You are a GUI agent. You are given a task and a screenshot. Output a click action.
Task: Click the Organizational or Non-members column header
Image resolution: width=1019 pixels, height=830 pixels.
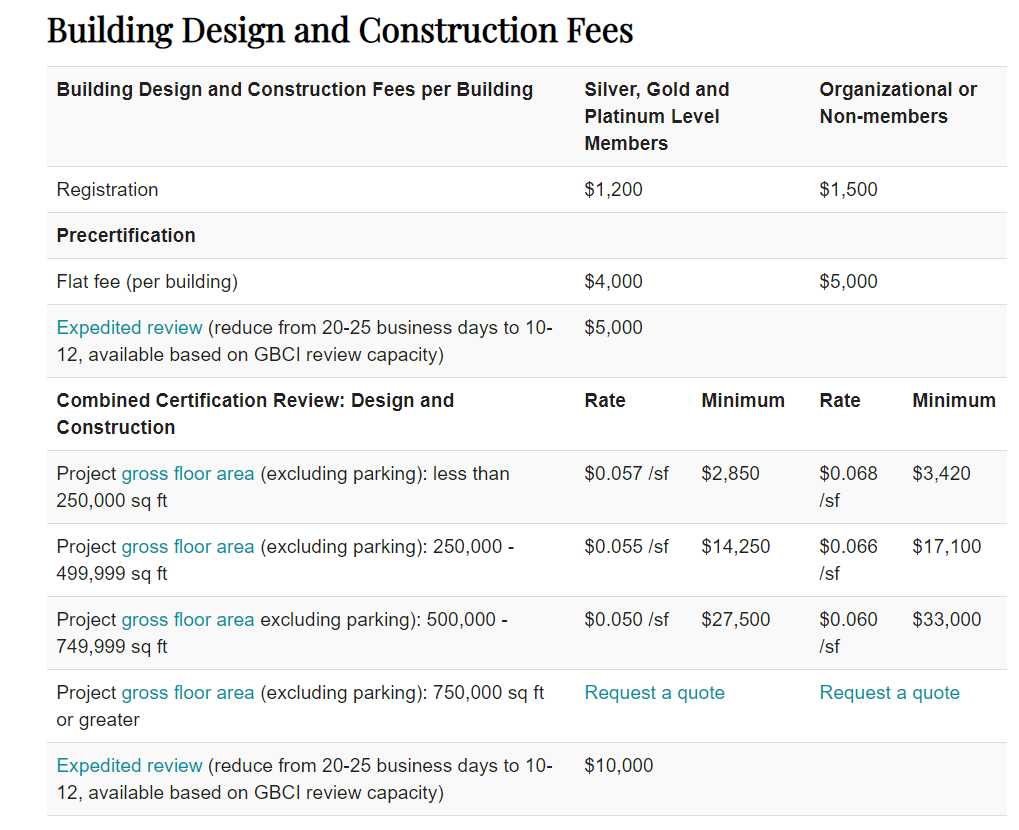click(x=897, y=103)
